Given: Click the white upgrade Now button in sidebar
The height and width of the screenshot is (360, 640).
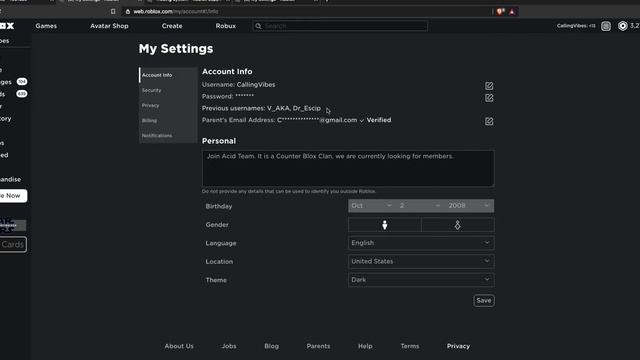Looking at the screenshot, I should pos(13,196).
